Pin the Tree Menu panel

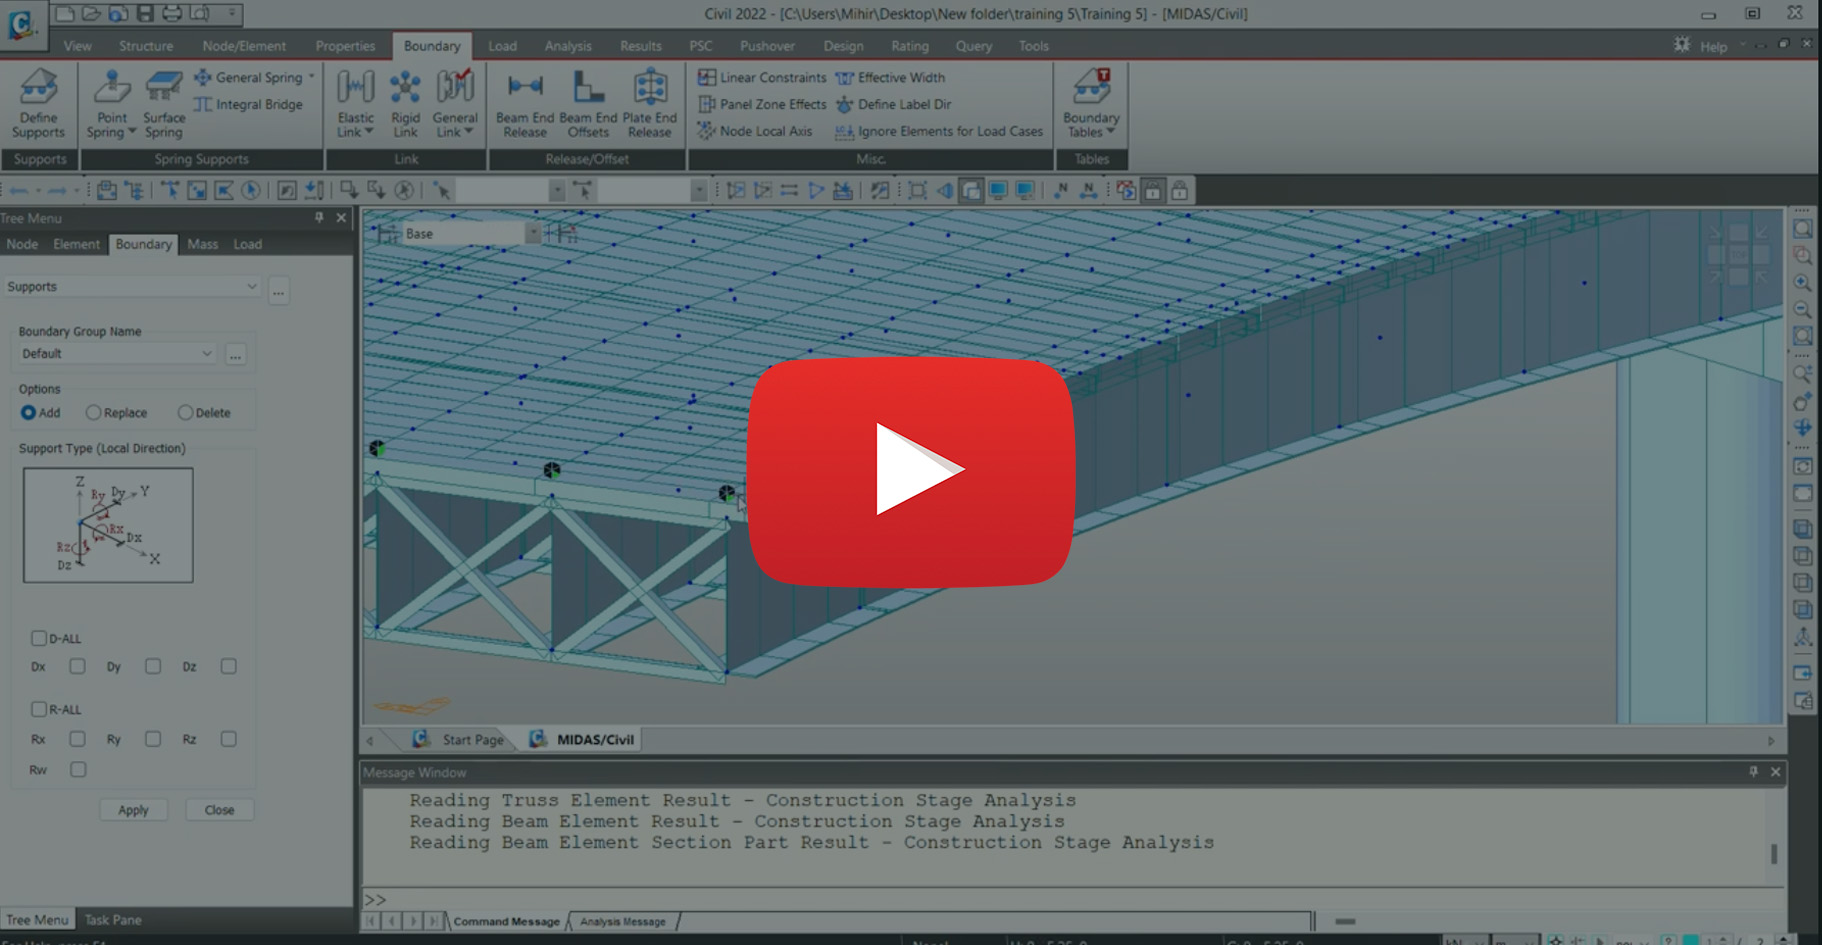(x=319, y=217)
